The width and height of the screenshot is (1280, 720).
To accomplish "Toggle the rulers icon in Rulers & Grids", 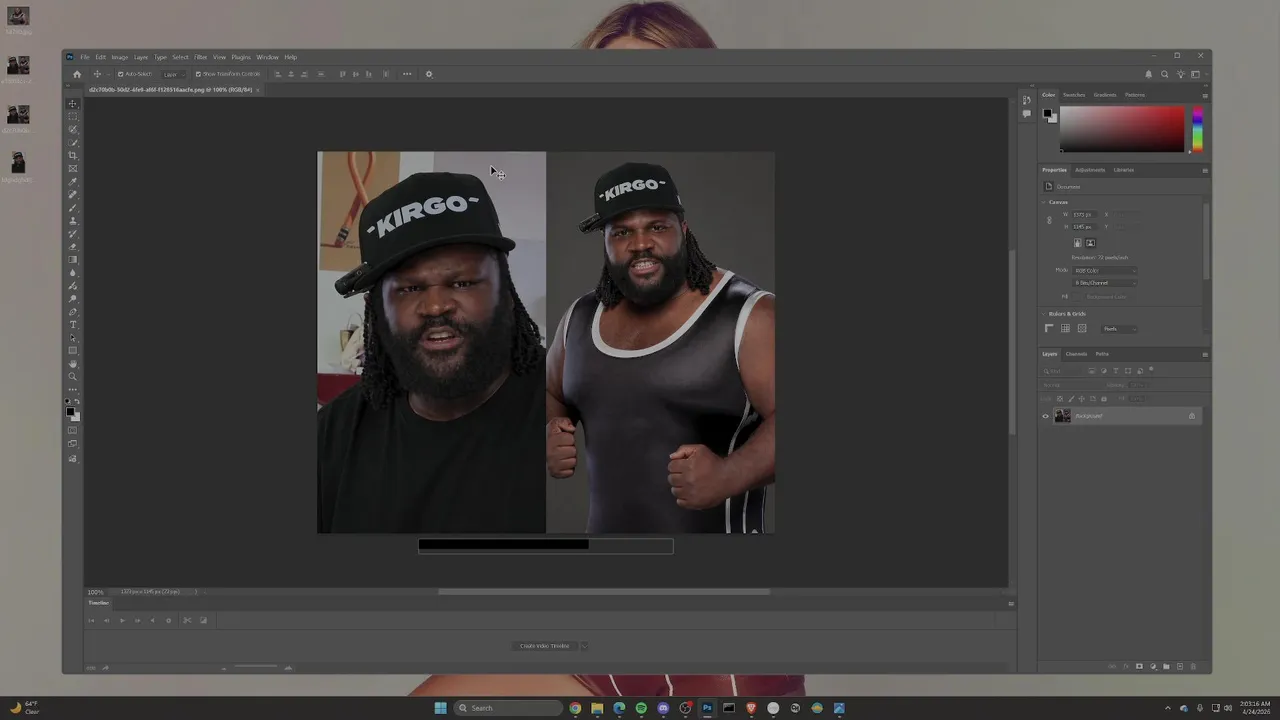I will (1049, 328).
